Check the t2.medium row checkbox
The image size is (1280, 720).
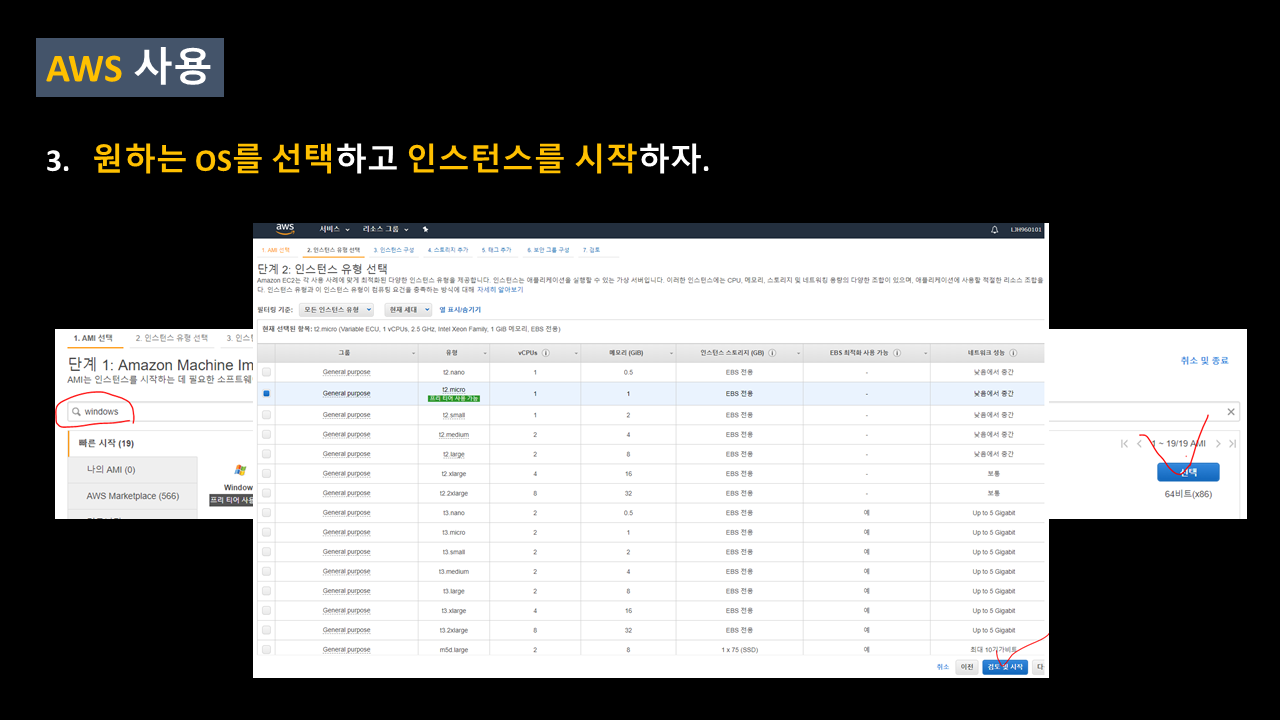(266, 435)
